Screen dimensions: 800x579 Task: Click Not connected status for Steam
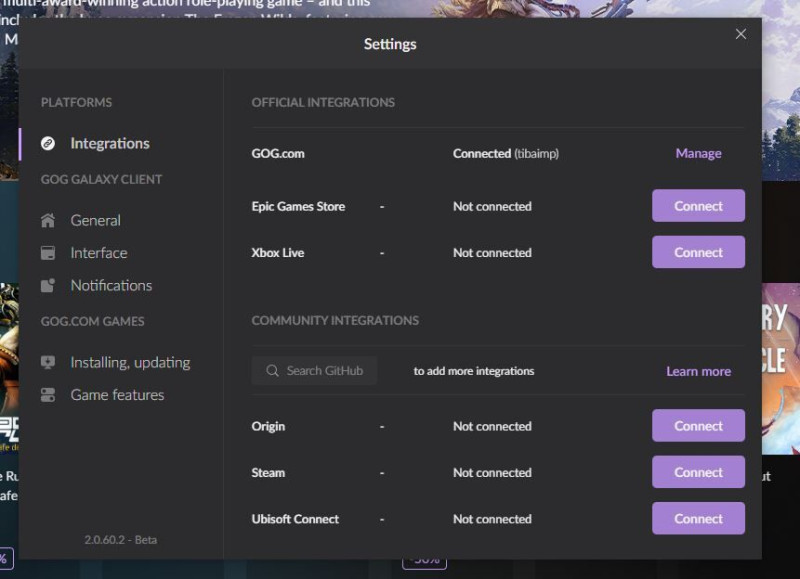492,473
